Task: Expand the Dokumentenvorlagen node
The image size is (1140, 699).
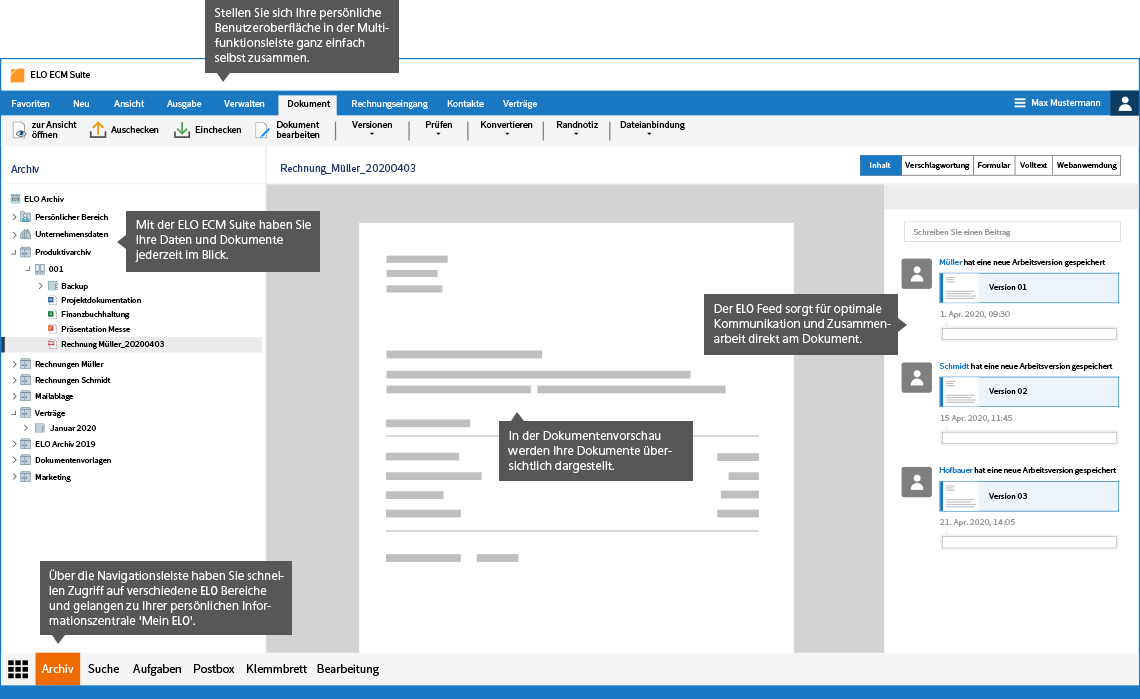Action: [x=14, y=460]
